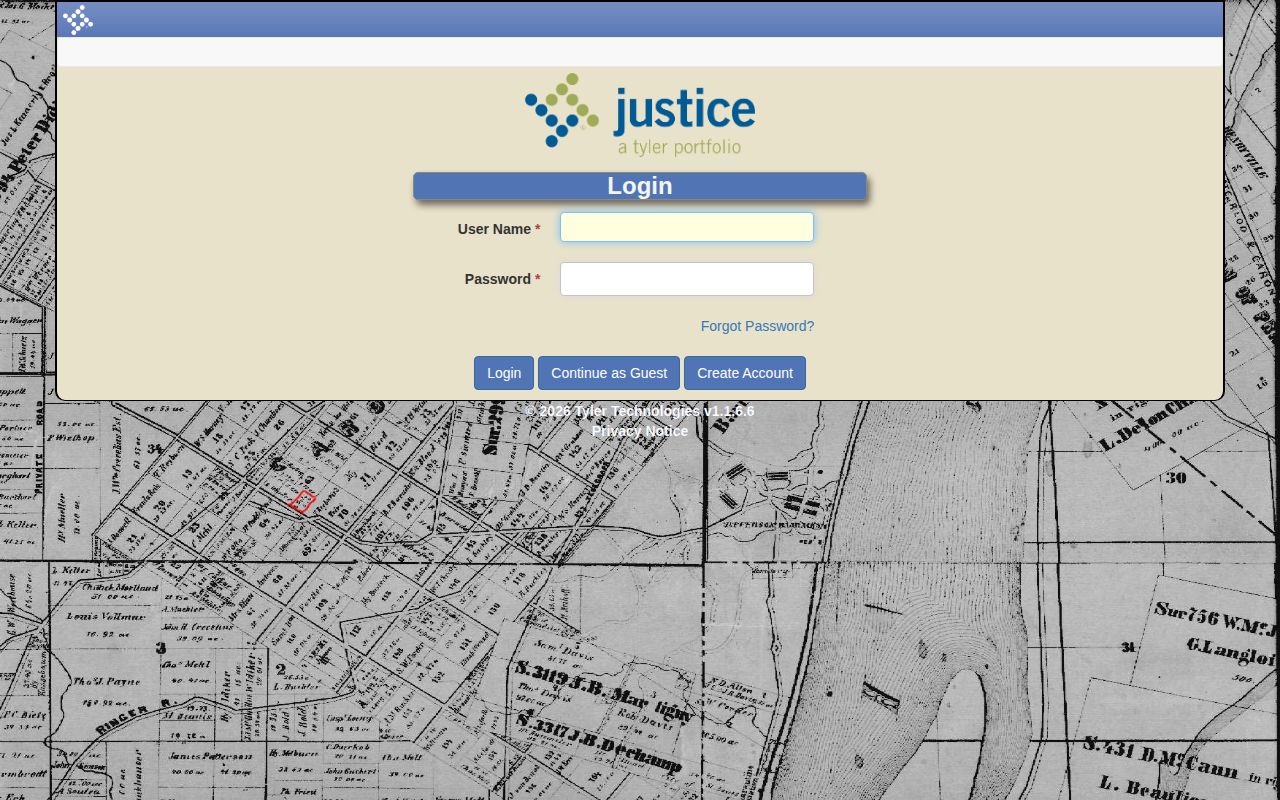Click the Login button
The image size is (1280, 800).
(x=504, y=373)
